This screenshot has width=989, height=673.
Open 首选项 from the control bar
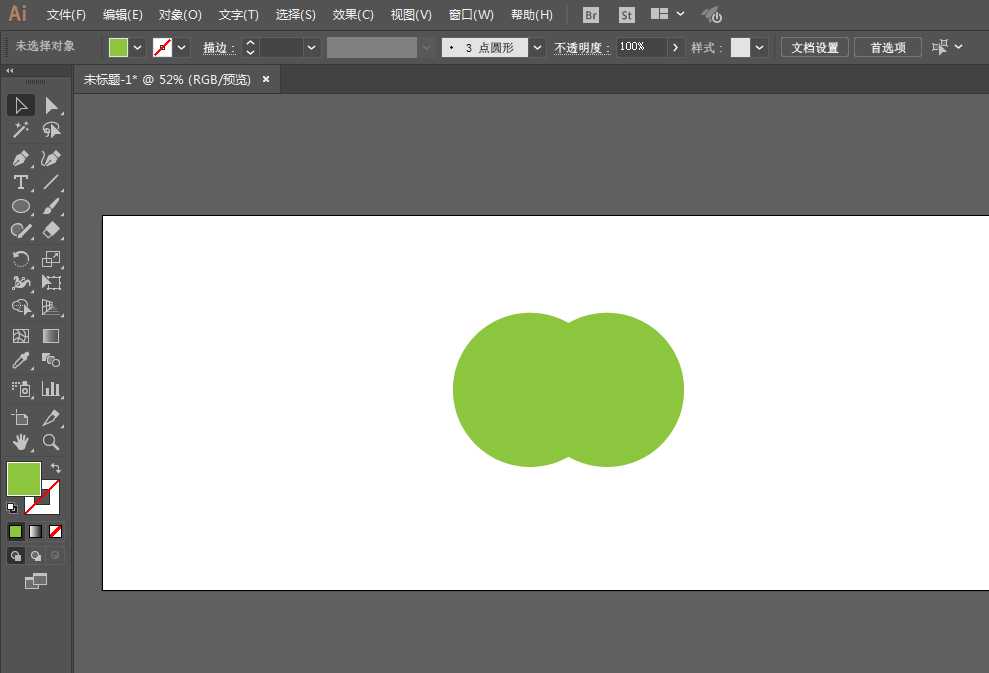[x=887, y=46]
